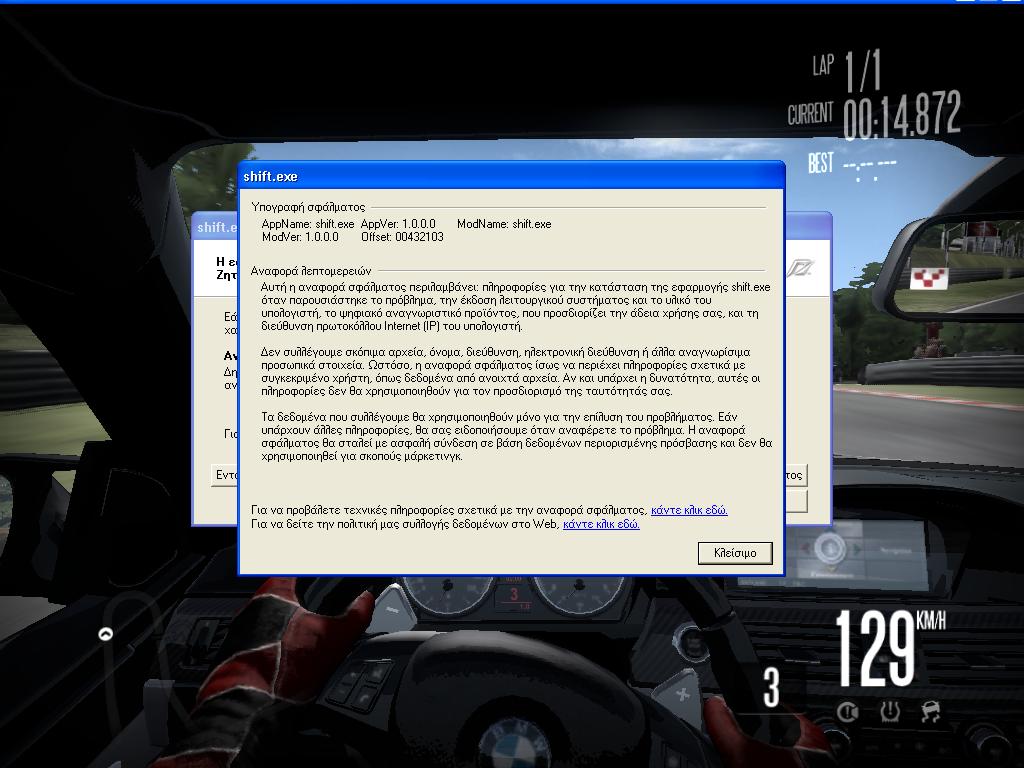
Task: Click the right gauge behind the steering wheel
Action: click(579, 593)
